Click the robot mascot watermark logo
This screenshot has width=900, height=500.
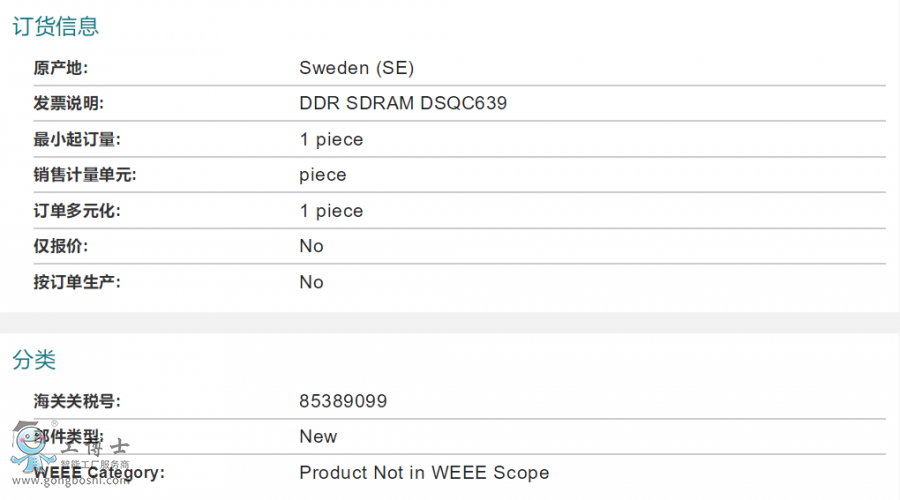click(x=28, y=450)
